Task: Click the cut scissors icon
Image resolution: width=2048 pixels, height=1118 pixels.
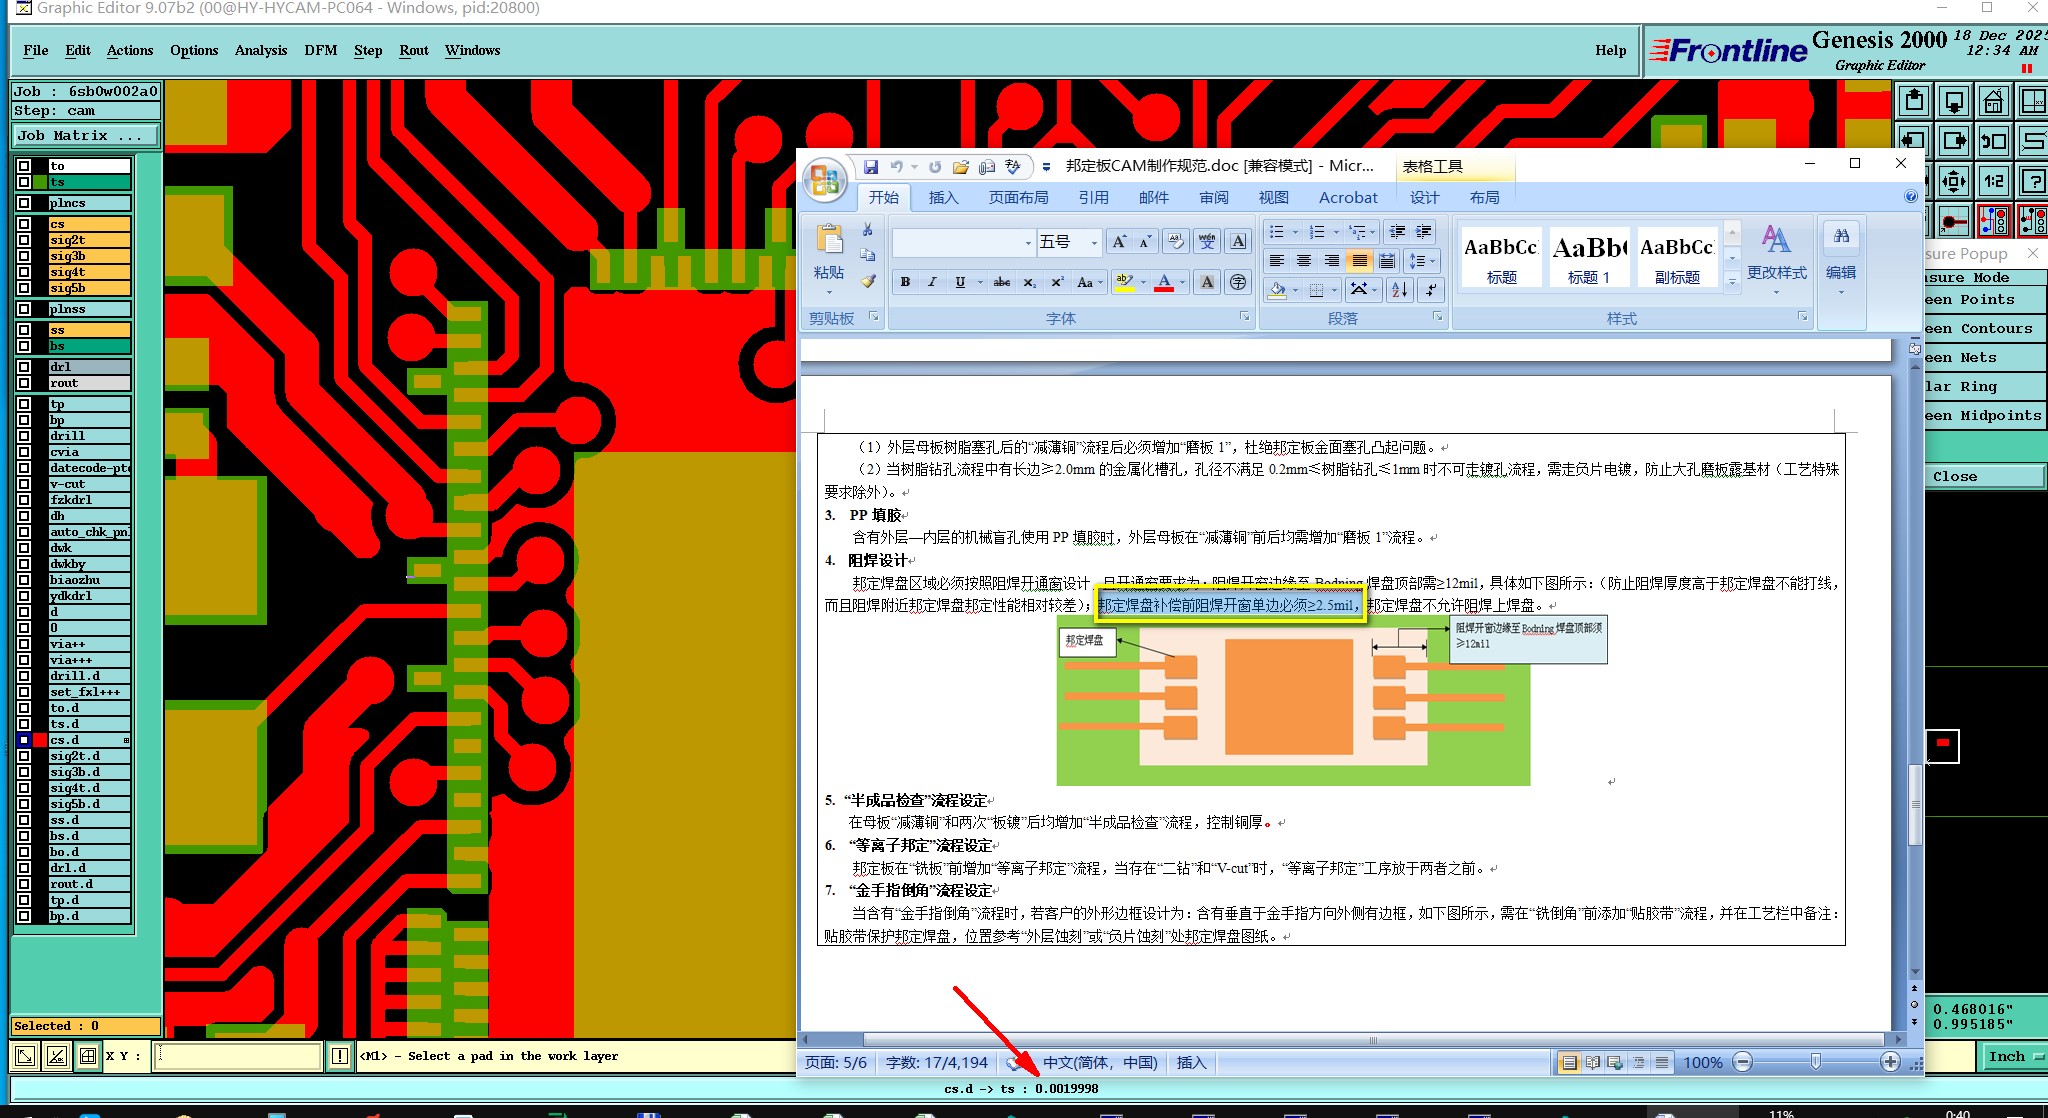Action: (868, 230)
